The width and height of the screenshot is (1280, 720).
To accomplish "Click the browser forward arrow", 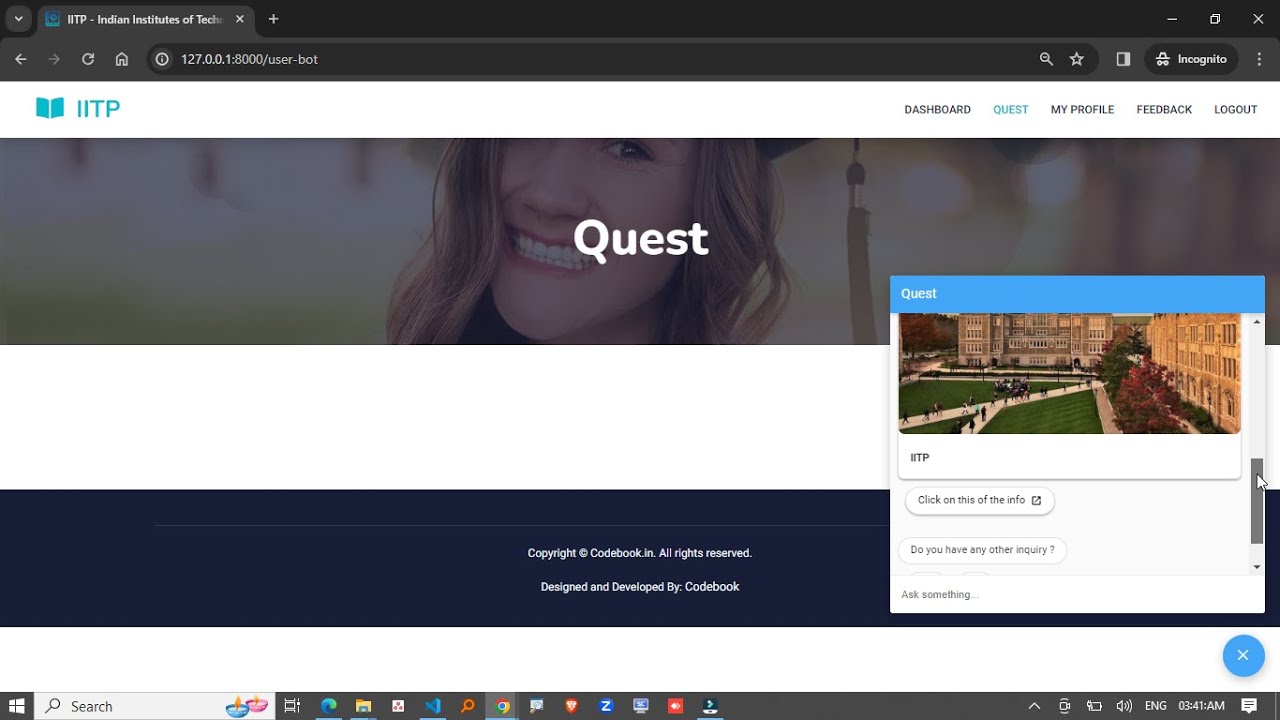I will pyautogui.click(x=54, y=59).
